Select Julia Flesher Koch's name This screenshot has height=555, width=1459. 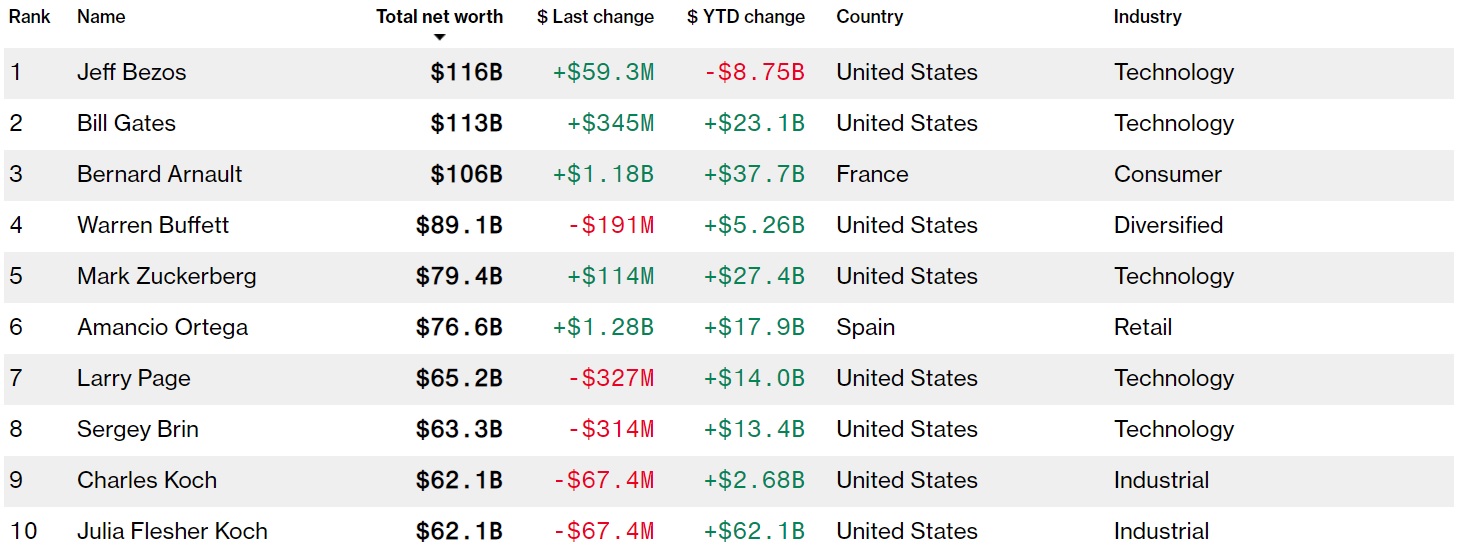click(172, 532)
